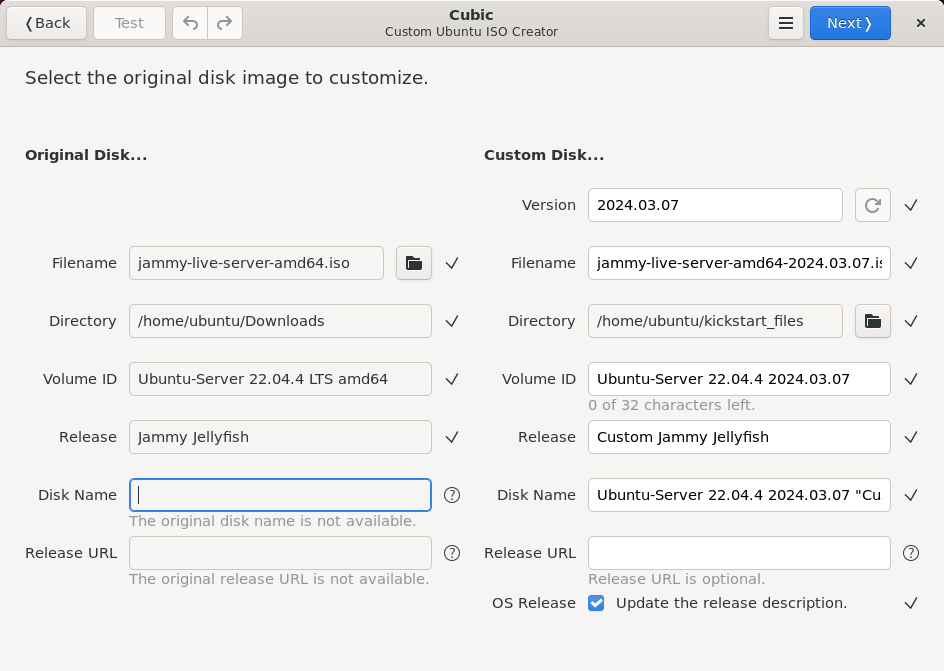Browse for the original disk ISO file
Image resolution: width=944 pixels, height=671 pixels.
click(414, 263)
